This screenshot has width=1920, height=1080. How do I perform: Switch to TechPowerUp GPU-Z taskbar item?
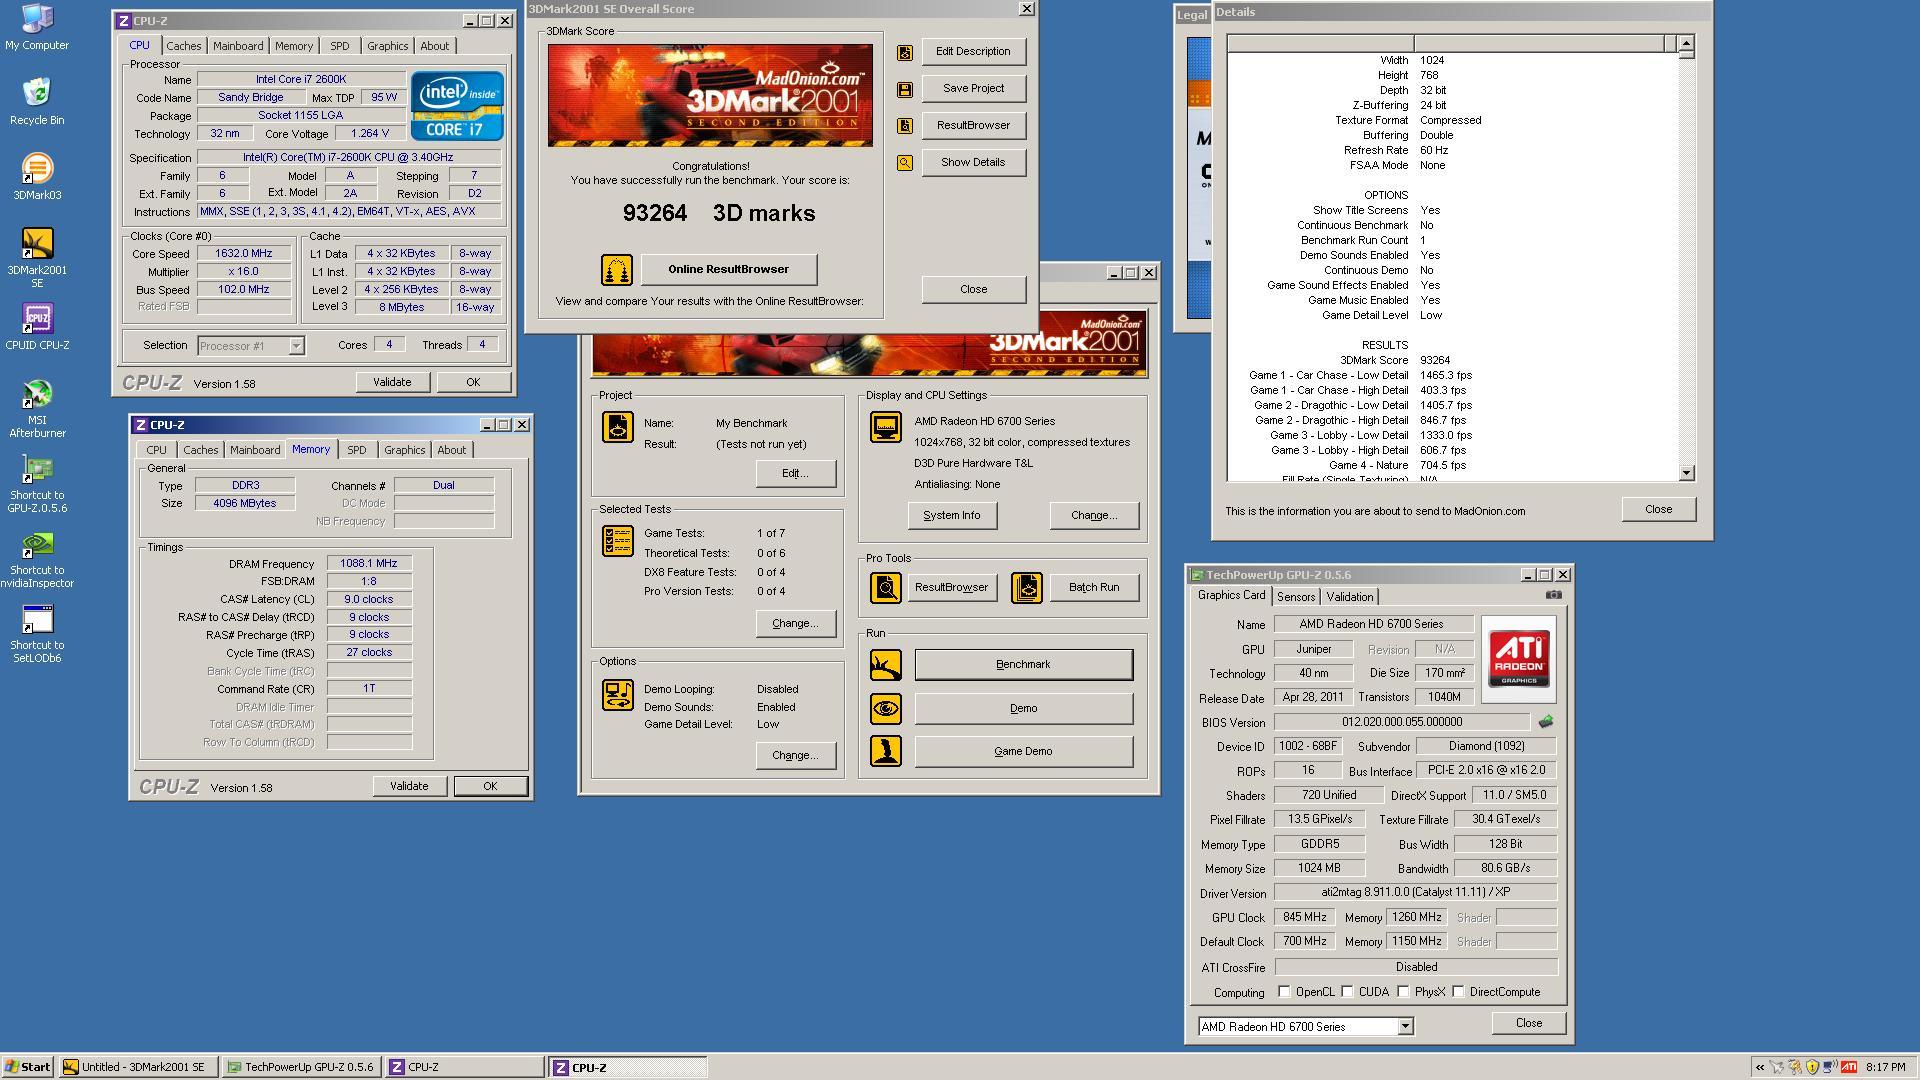pyautogui.click(x=301, y=1067)
